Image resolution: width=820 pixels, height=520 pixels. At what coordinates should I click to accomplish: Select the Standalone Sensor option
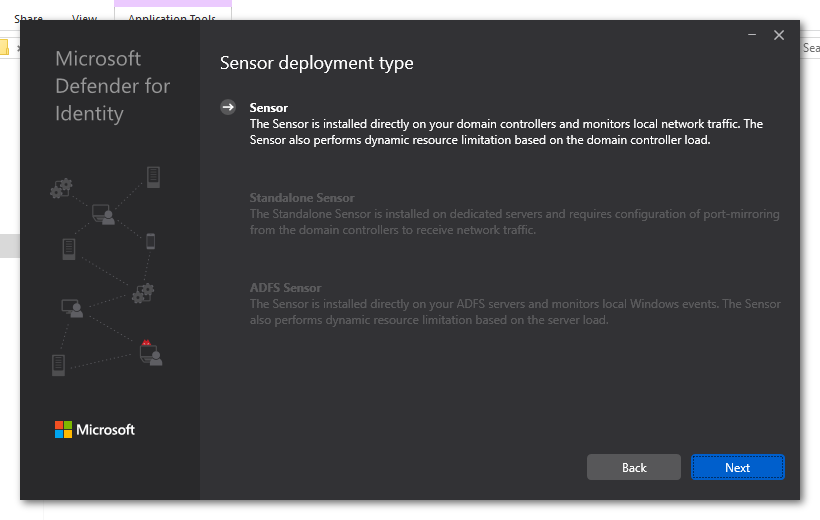click(302, 198)
